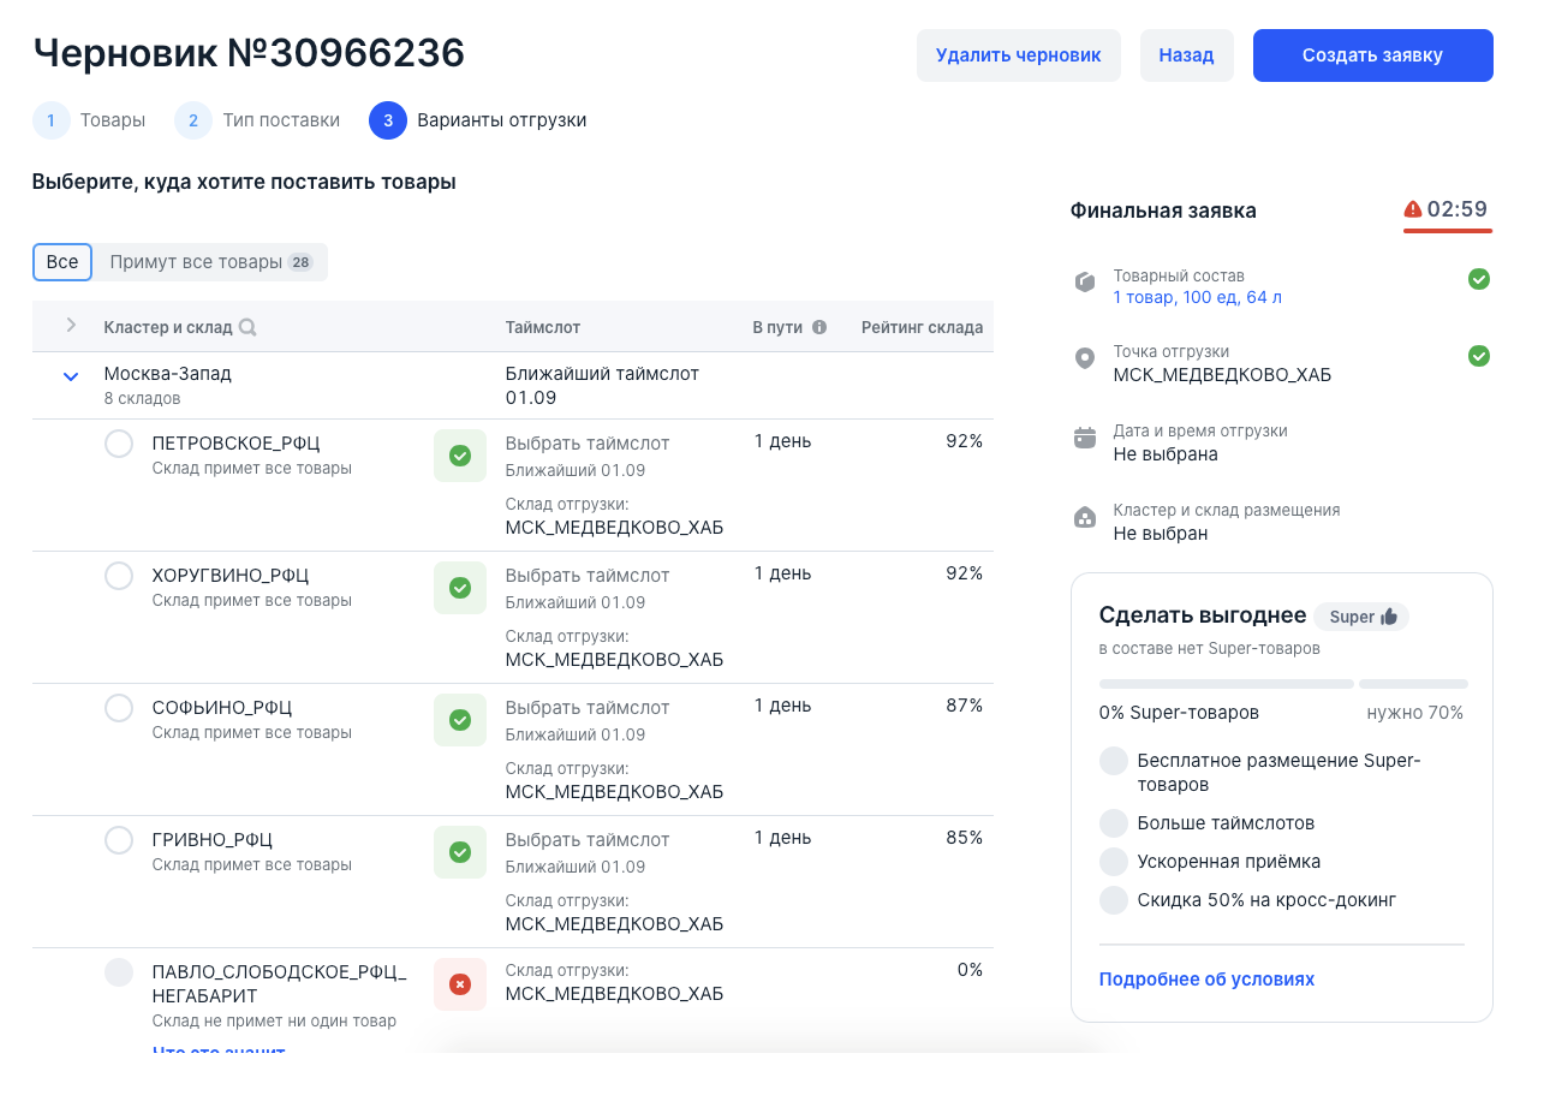Click Не выбран under Кластер и склад размещения
Screen dimensions: 1548x1094
(x=1160, y=533)
